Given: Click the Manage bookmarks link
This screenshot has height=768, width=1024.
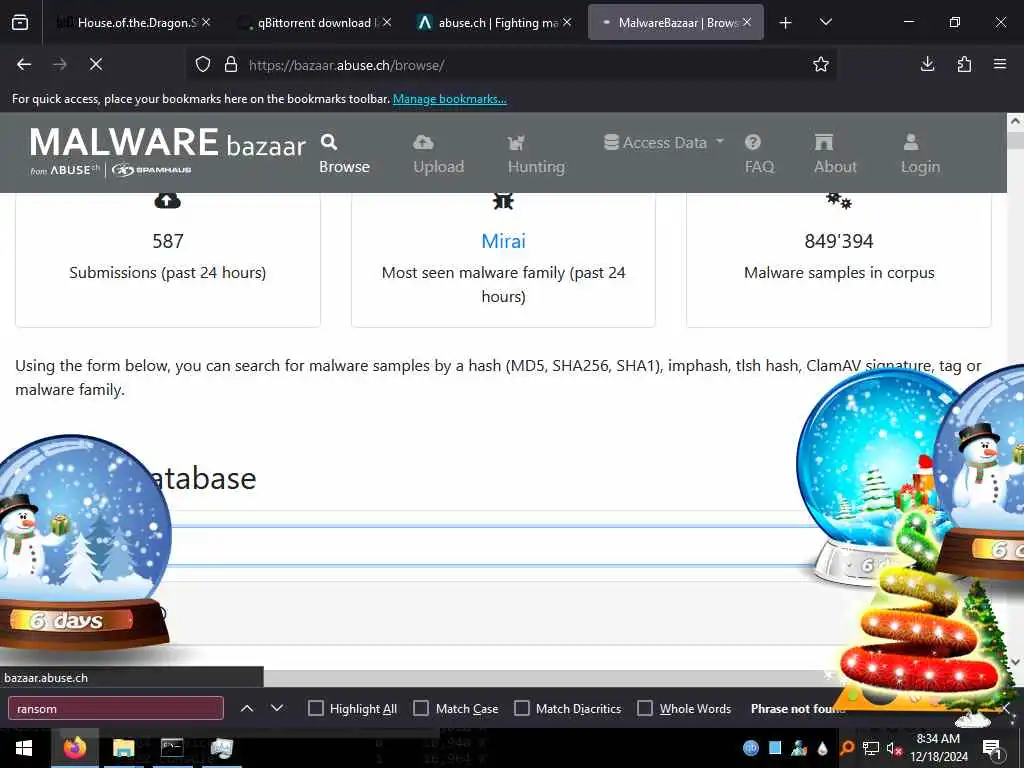Looking at the screenshot, I should [449, 99].
